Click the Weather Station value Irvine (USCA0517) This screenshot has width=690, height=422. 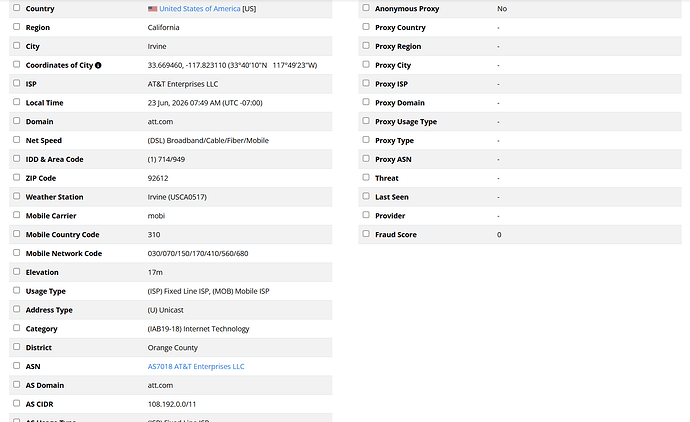[x=177, y=197]
